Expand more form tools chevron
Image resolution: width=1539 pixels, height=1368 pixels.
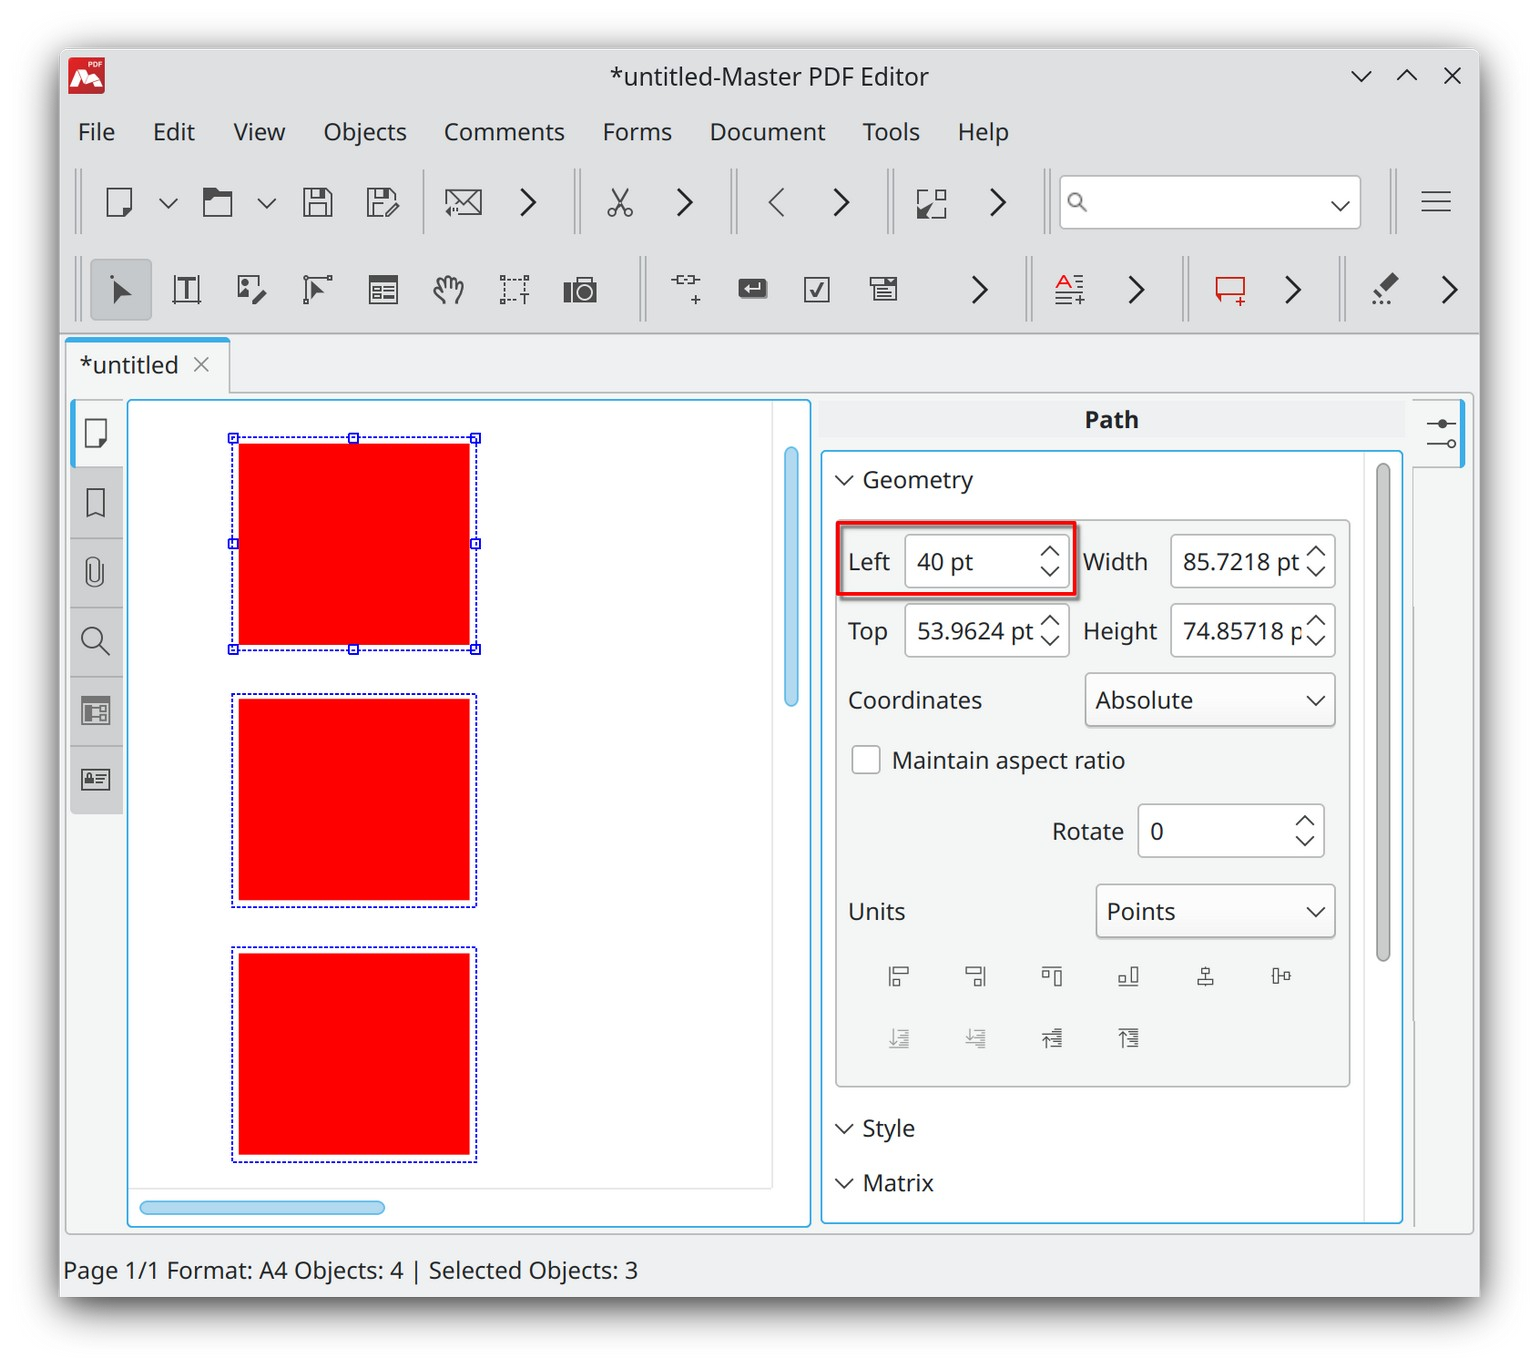[979, 290]
